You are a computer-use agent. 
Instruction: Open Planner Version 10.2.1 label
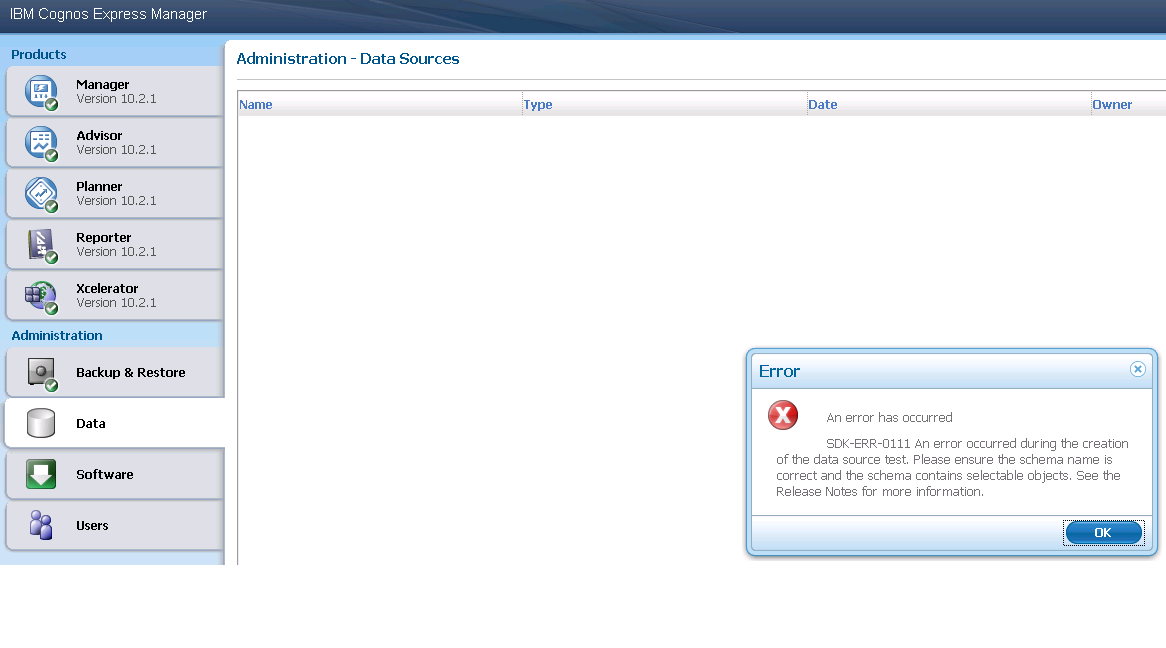(x=116, y=193)
